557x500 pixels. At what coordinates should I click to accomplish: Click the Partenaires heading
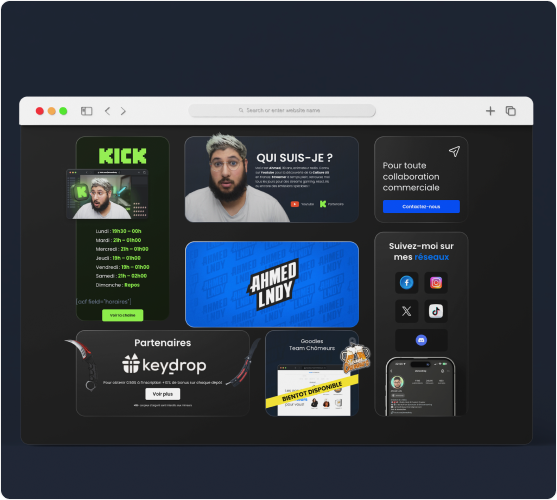point(163,343)
